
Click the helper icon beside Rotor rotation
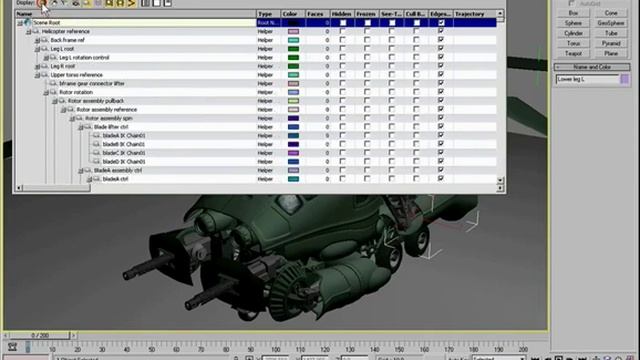coord(53,92)
